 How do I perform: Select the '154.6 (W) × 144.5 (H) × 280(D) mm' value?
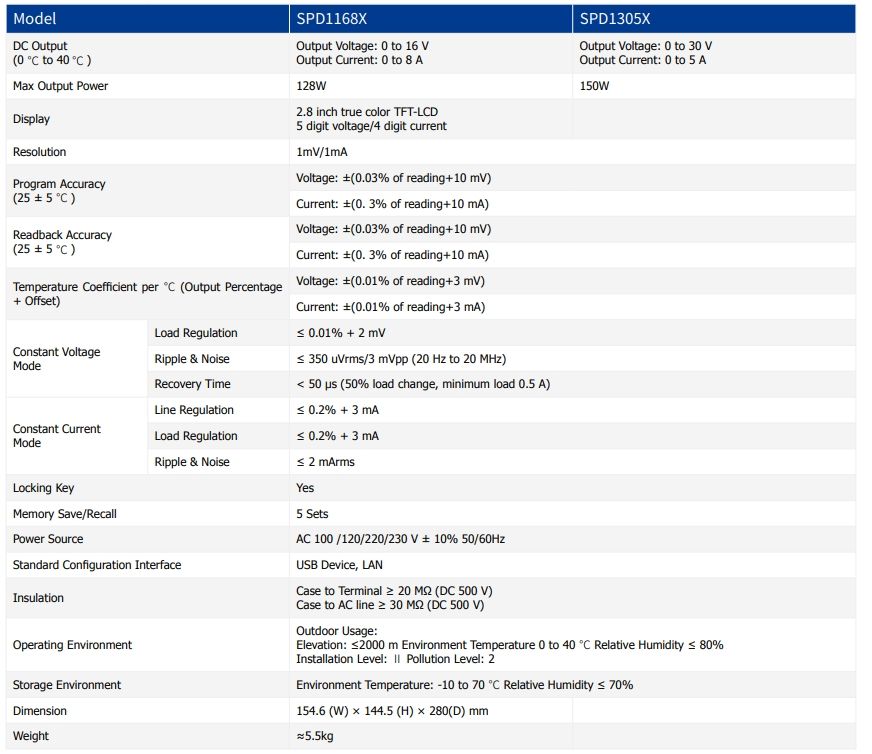392,711
